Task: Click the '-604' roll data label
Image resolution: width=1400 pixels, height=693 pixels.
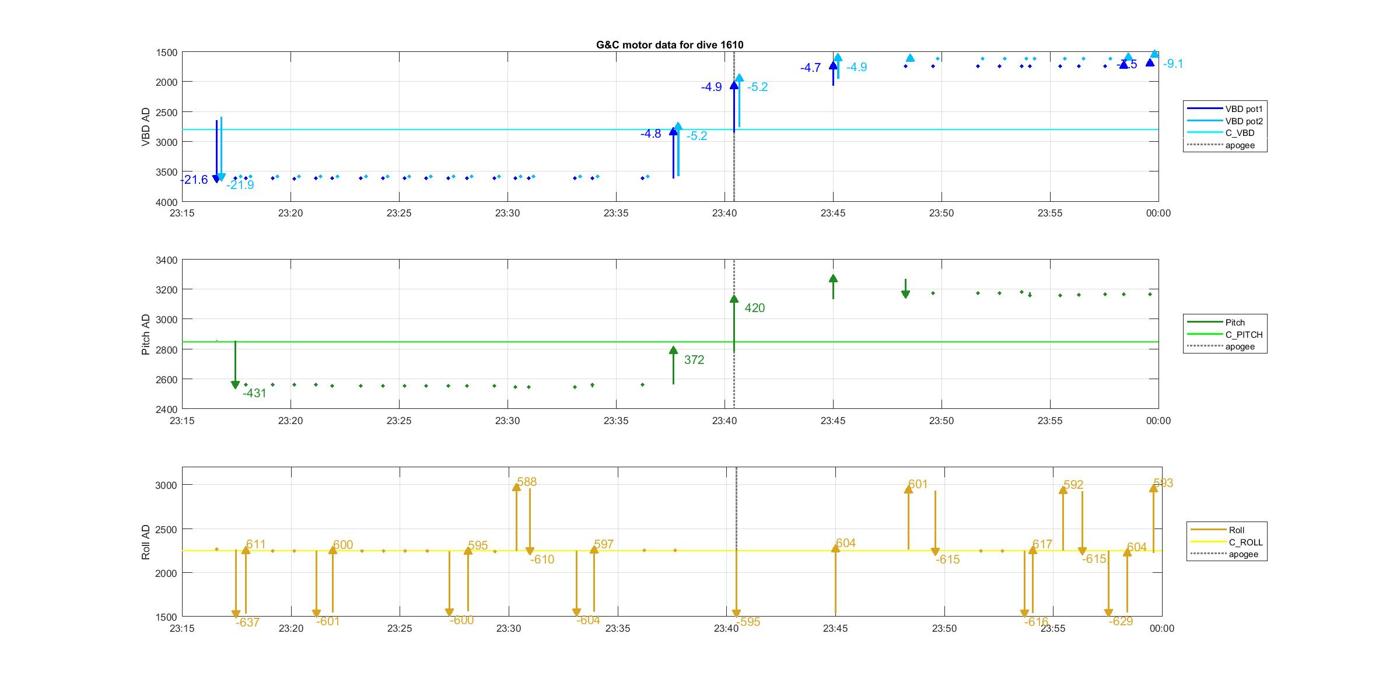Action: click(588, 621)
